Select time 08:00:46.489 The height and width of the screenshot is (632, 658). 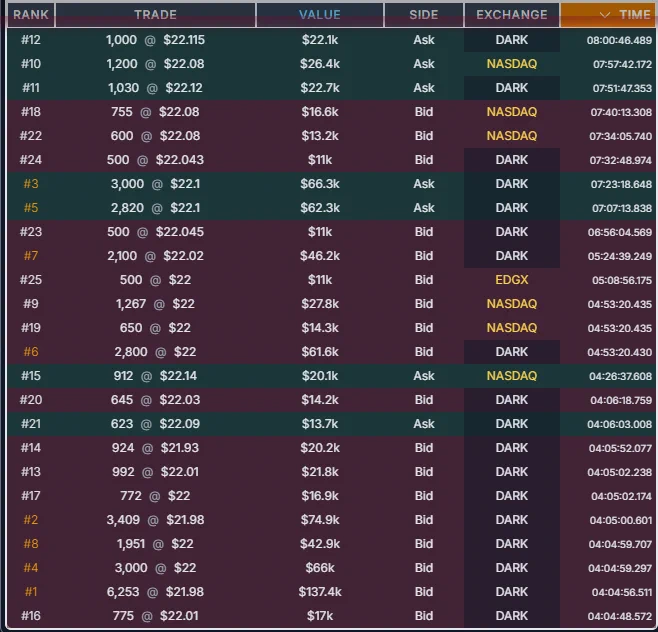tap(619, 40)
